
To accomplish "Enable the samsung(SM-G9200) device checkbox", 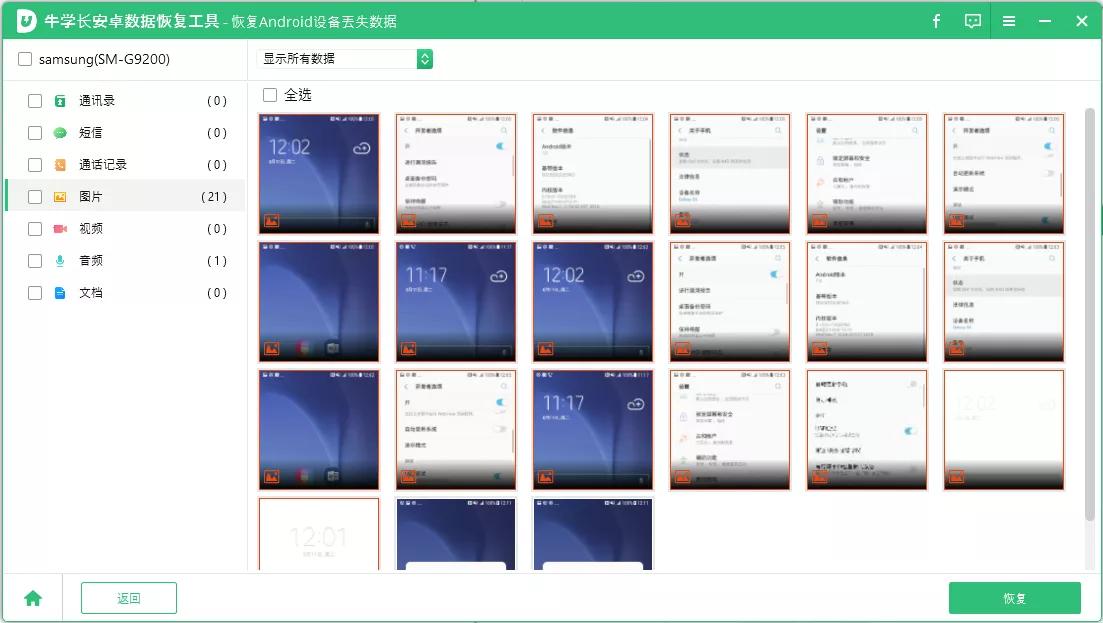I will point(25,59).
